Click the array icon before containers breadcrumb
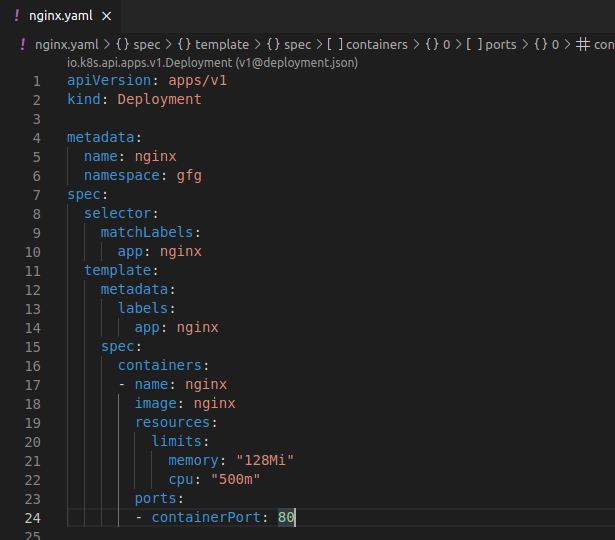 pyautogui.click(x=334, y=45)
